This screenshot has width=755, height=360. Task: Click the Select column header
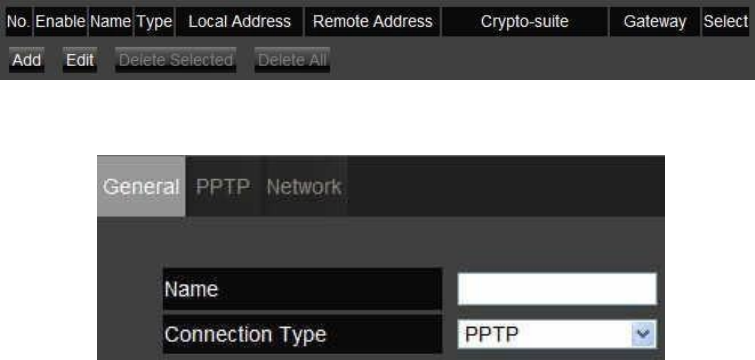[726, 22]
